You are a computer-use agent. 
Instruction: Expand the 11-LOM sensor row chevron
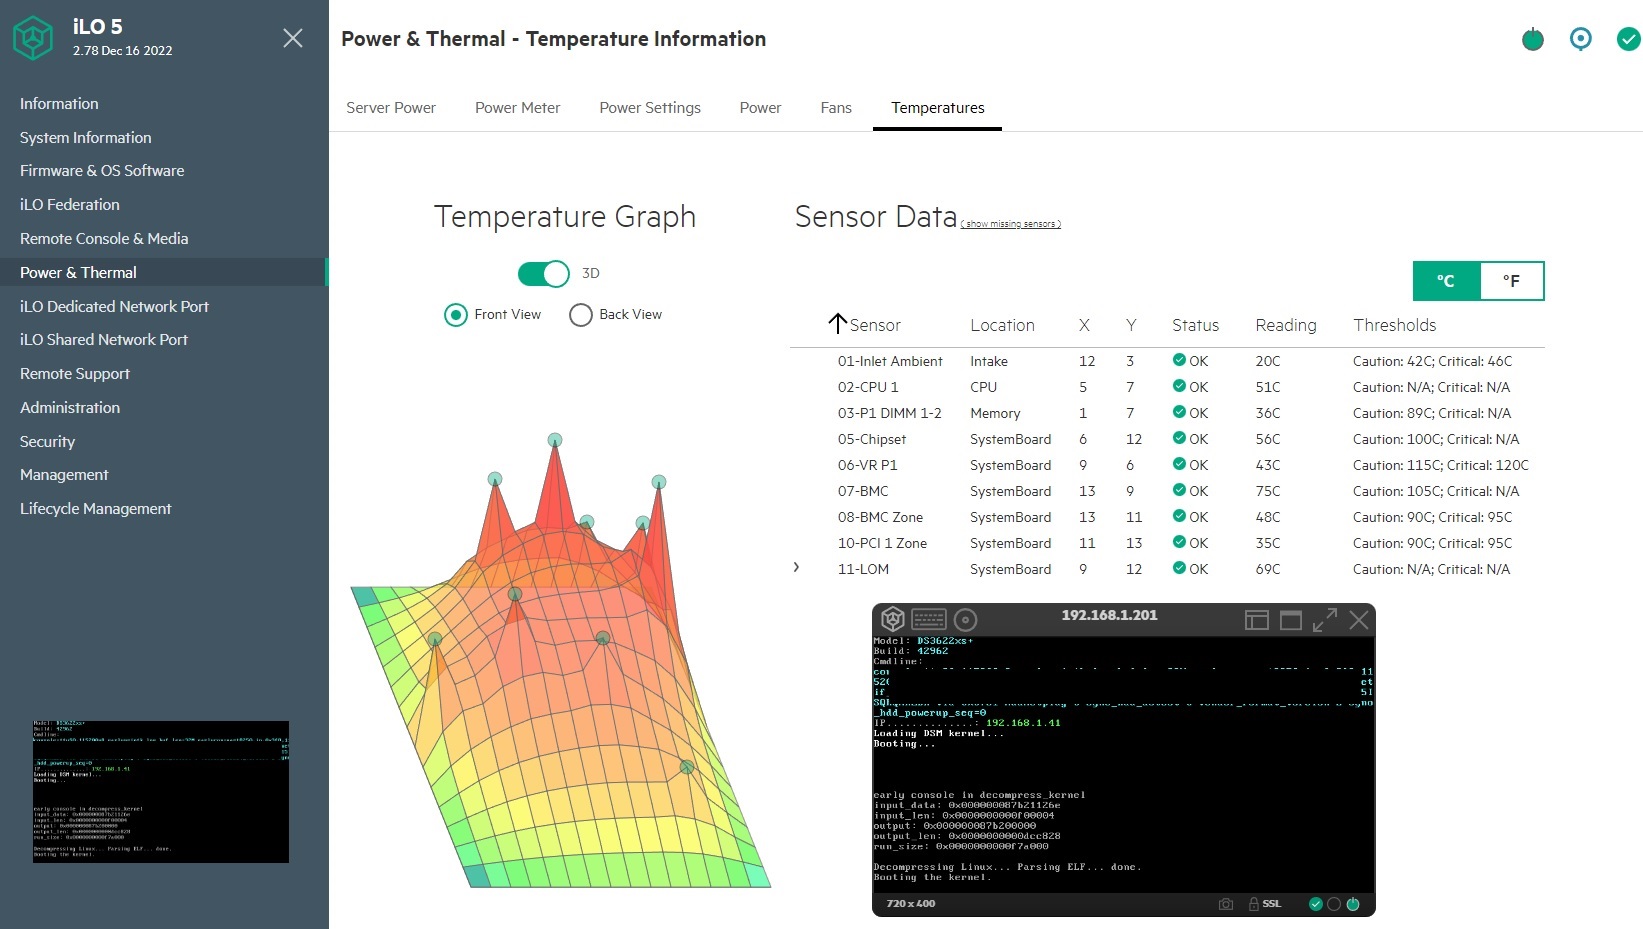pyautogui.click(x=796, y=567)
